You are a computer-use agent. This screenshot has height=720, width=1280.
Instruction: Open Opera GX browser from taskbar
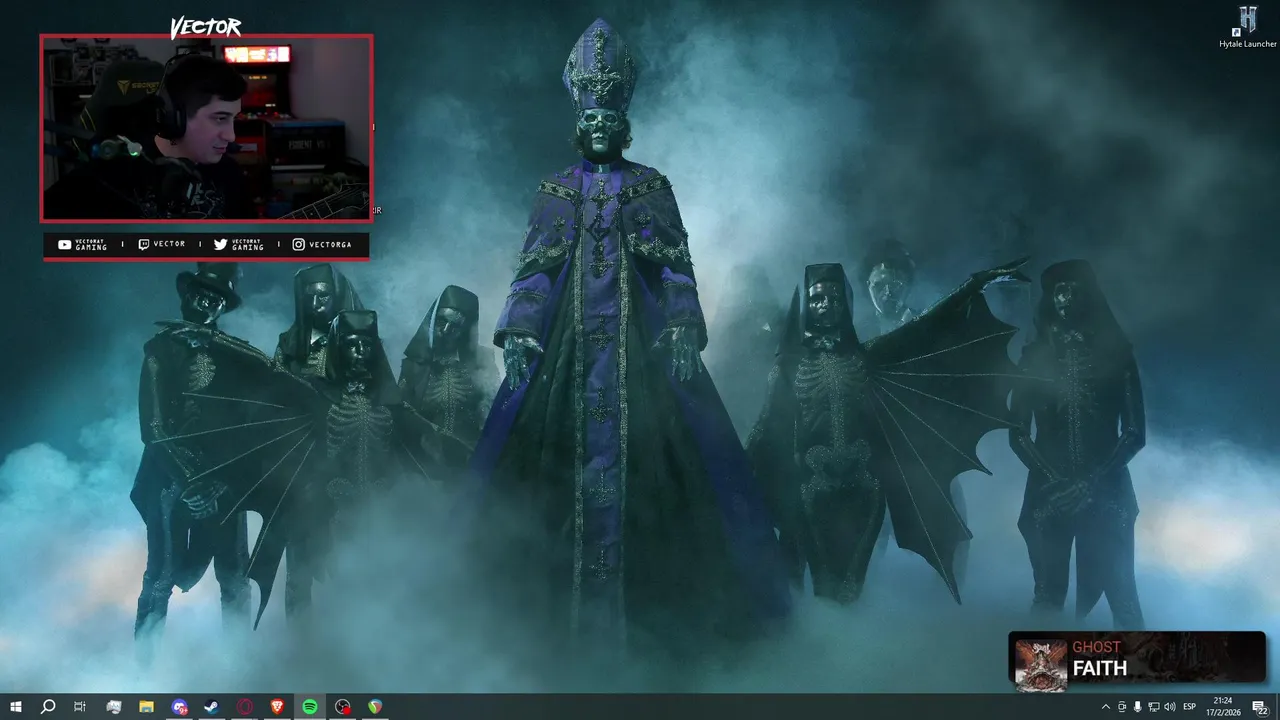coord(244,707)
